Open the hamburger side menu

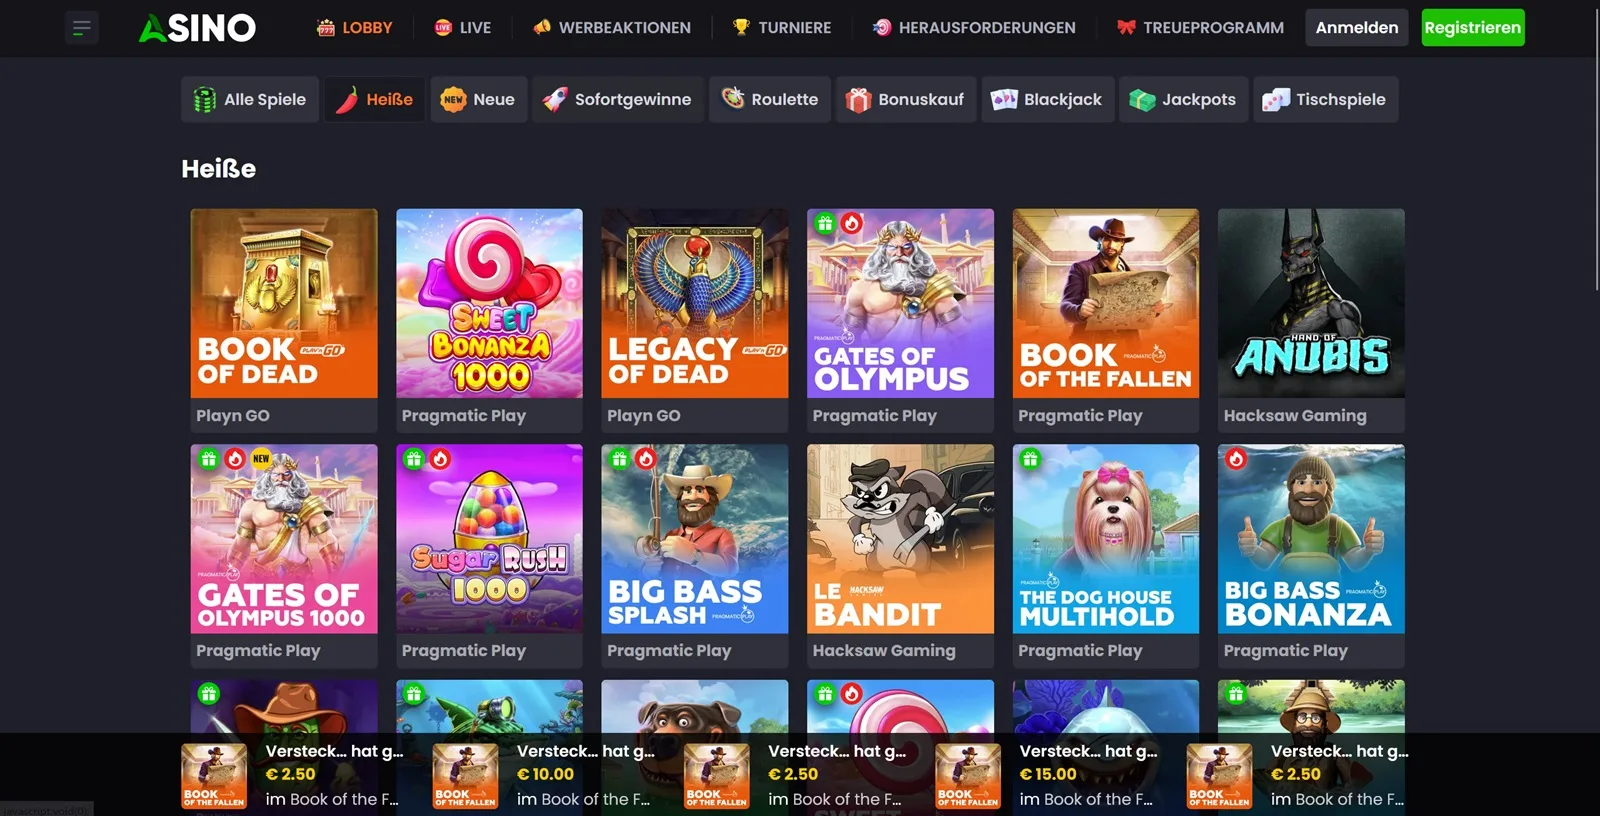82,28
